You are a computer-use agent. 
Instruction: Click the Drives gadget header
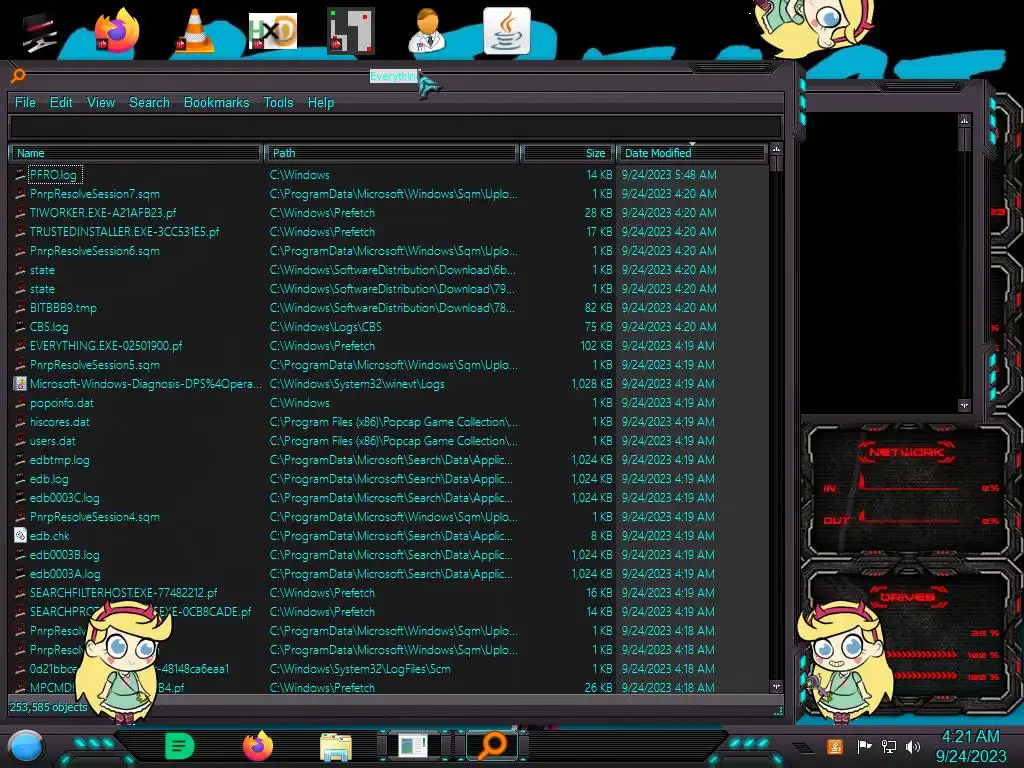(x=906, y=596)
